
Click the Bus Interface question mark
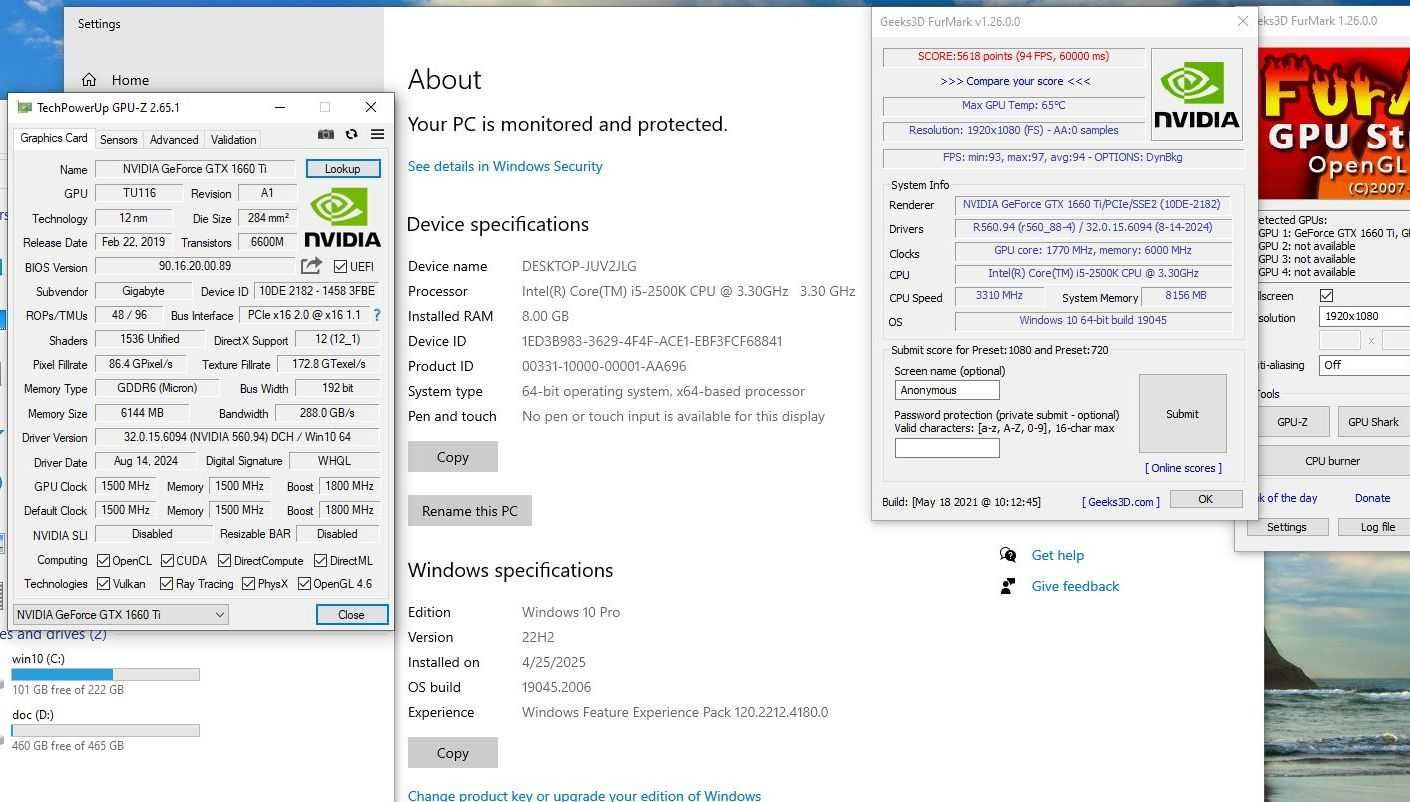coord(377,315)
